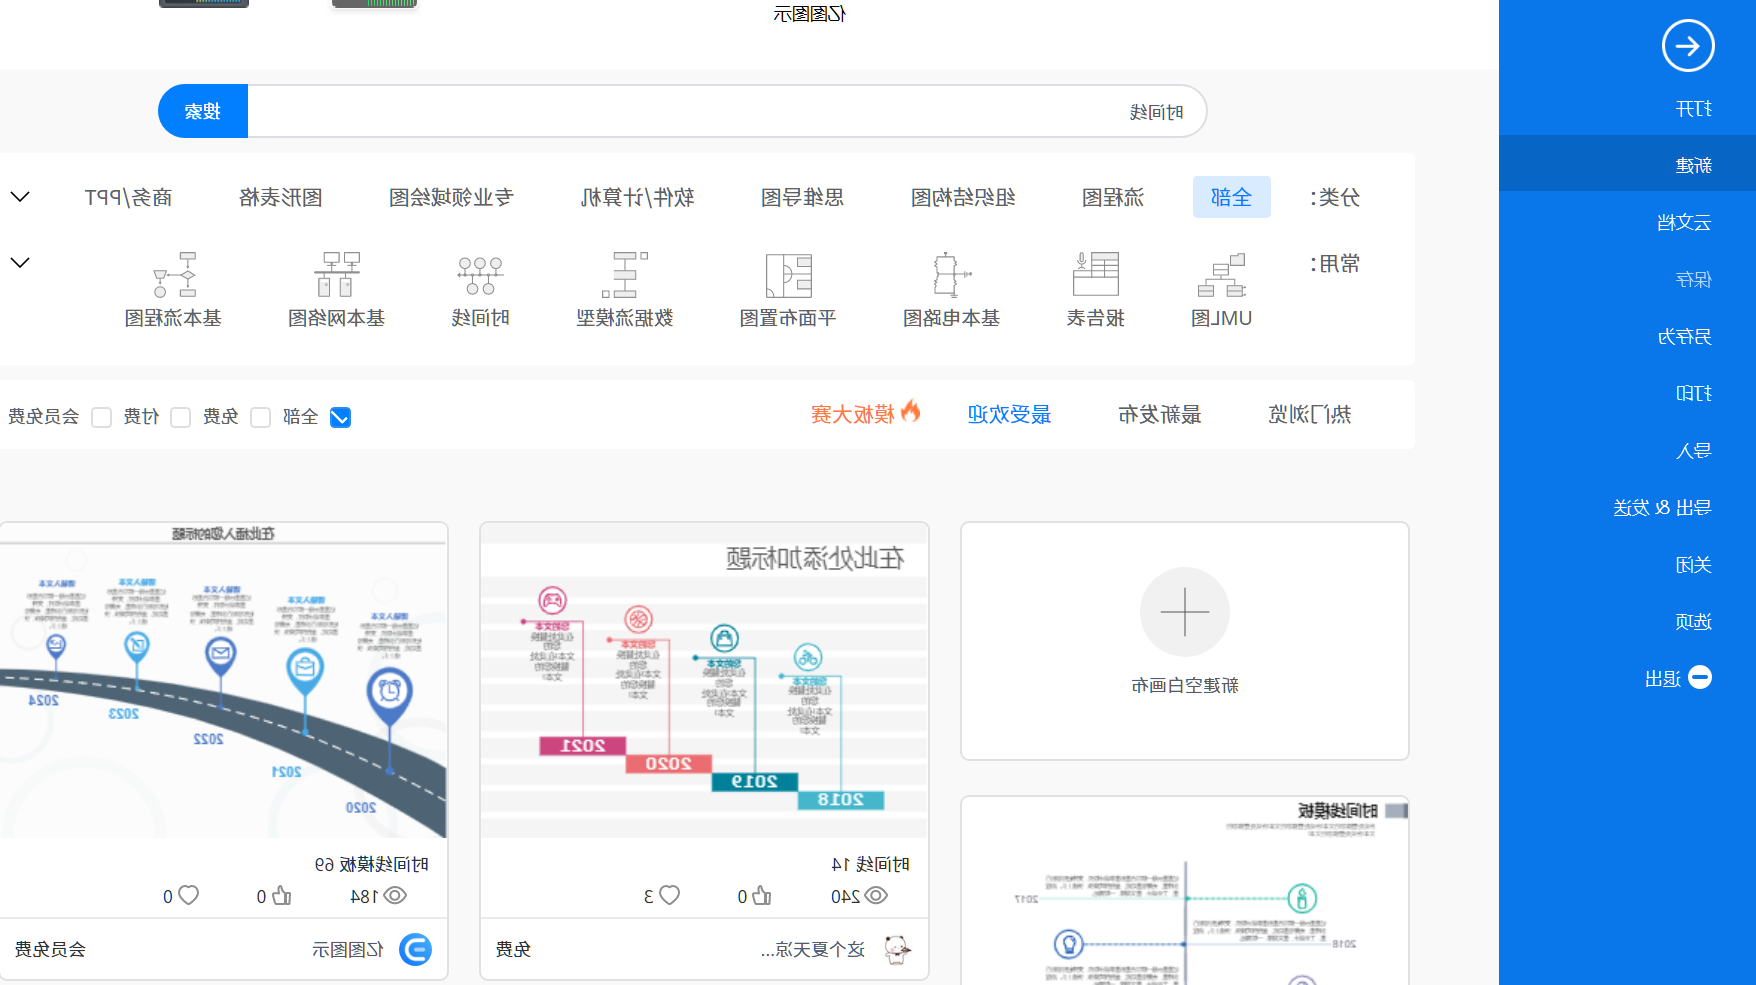Click the eye views icon on 时间线模板 69 card
The image size is (1756, 985).
[396, 896]
